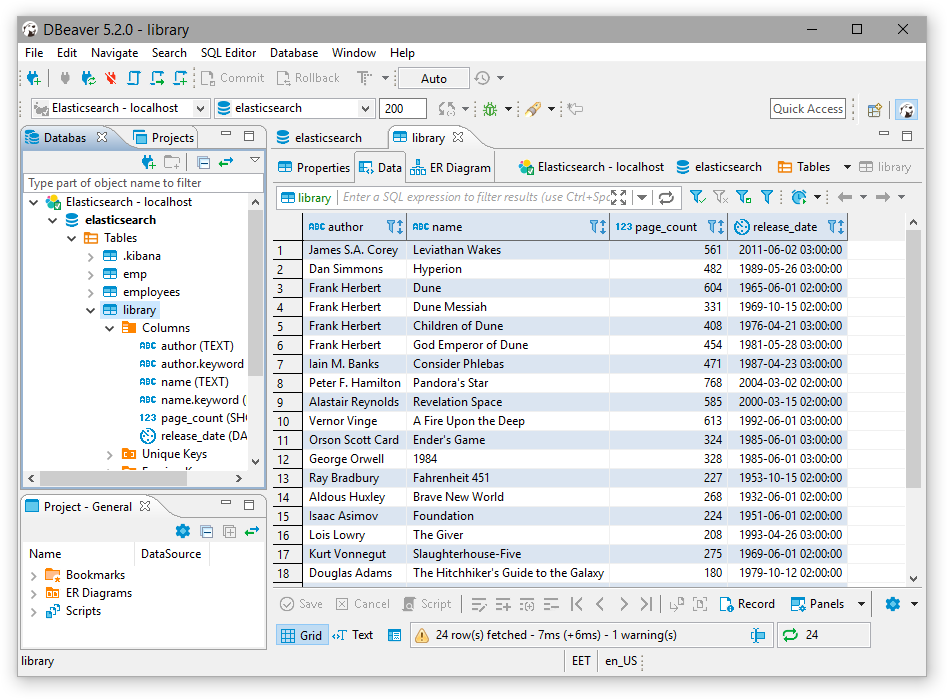947x699 pixels.
Task: Open the SQL Editor menu
Action: point(229,52)
